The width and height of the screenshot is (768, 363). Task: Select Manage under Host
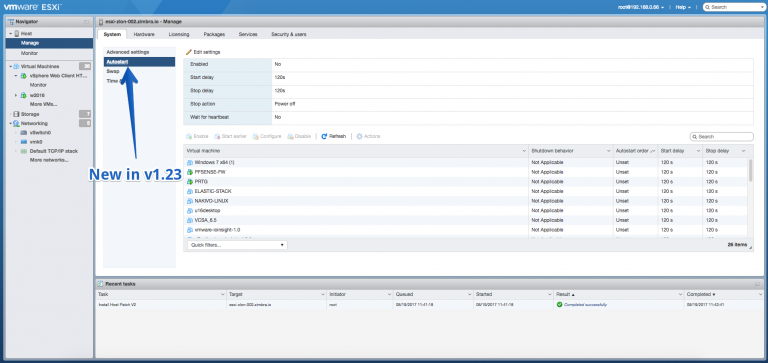click(49, 43)
